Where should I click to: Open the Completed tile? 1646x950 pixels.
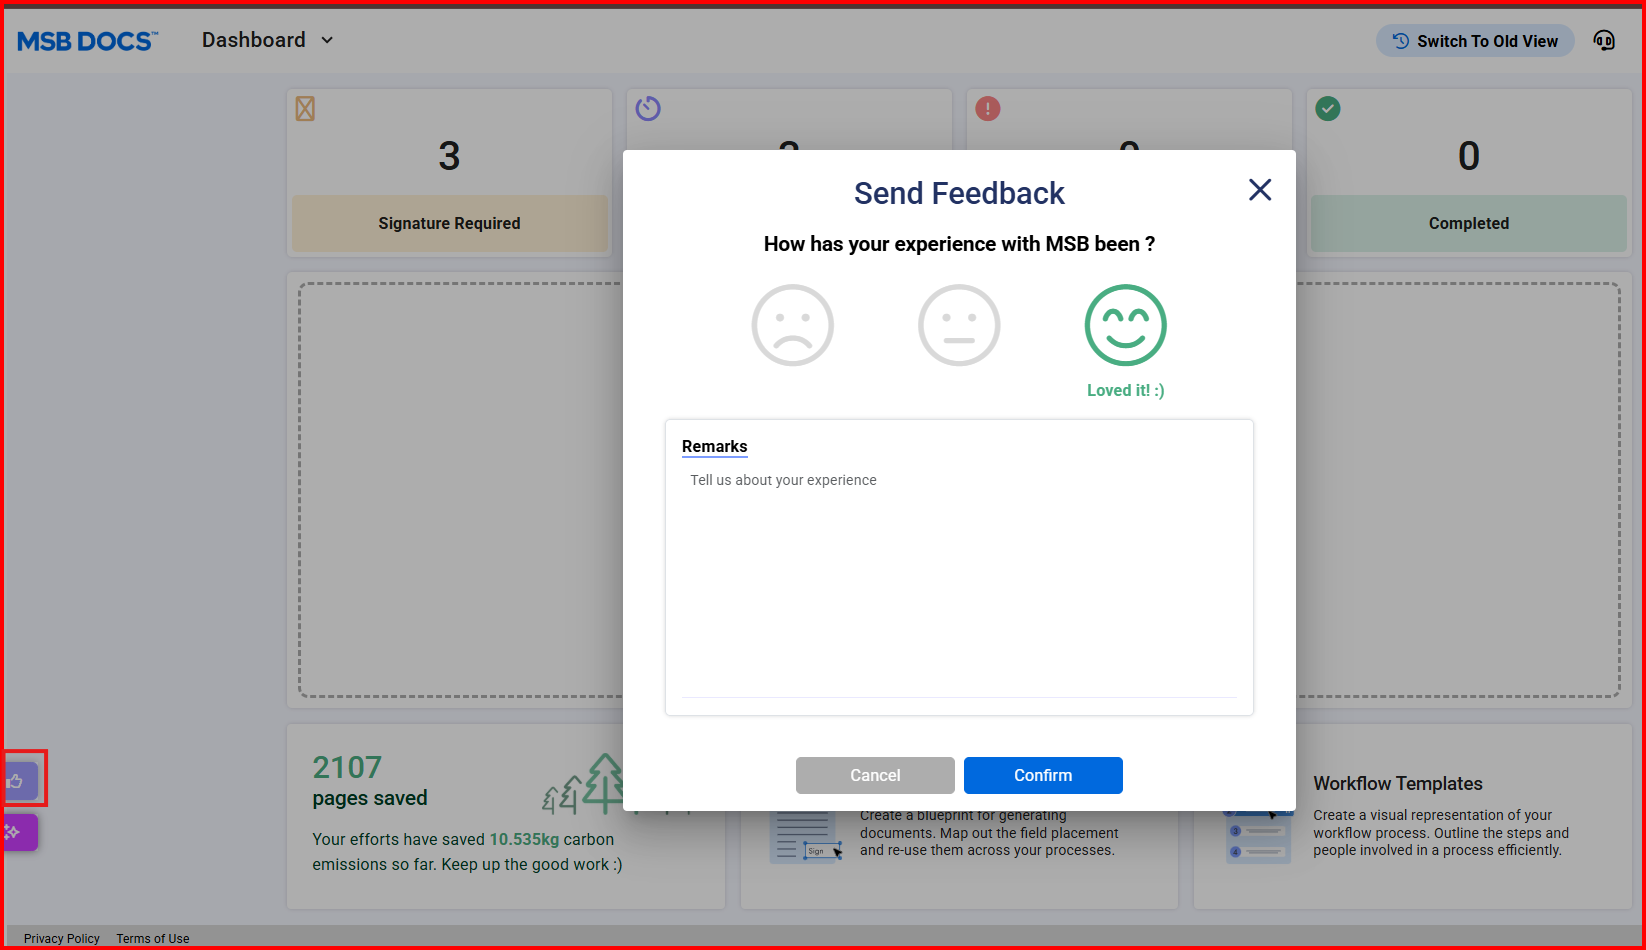tap(1468, 223)
